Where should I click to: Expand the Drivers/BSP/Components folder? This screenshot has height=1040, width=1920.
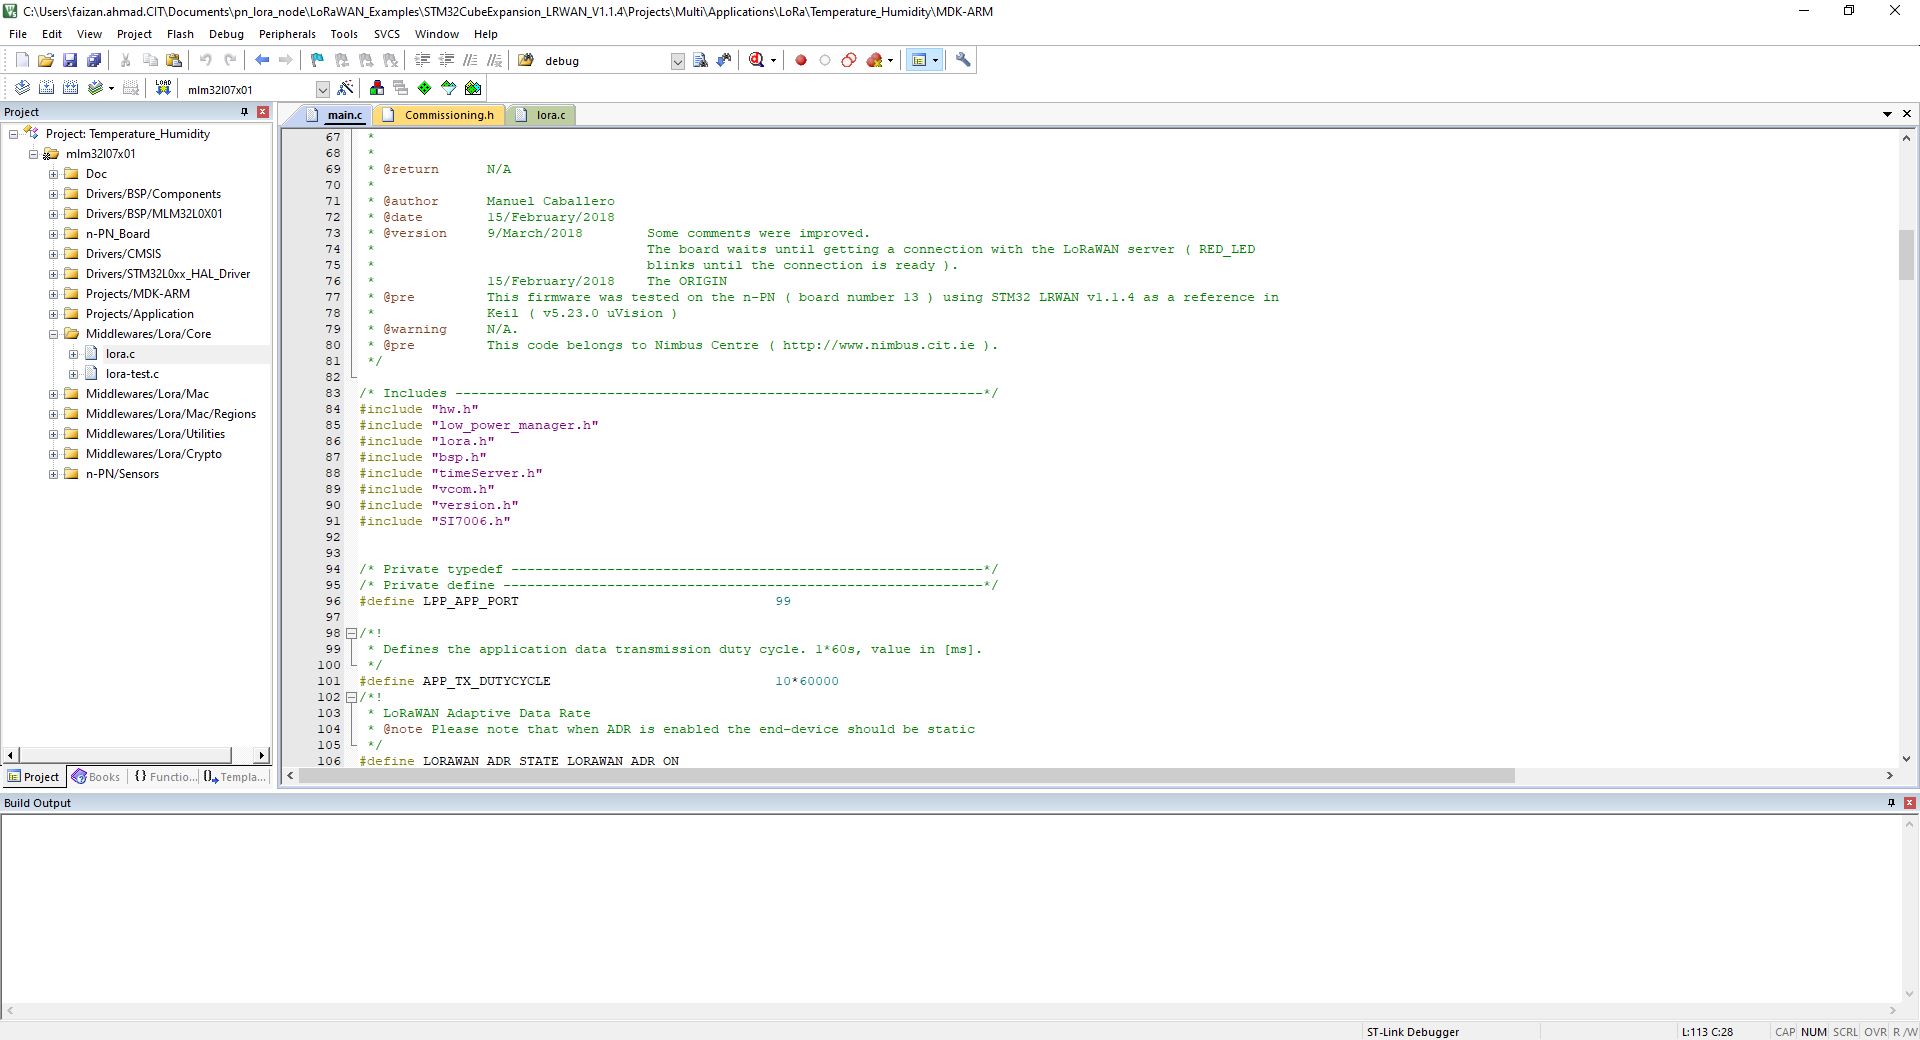[x=54, y=194]
